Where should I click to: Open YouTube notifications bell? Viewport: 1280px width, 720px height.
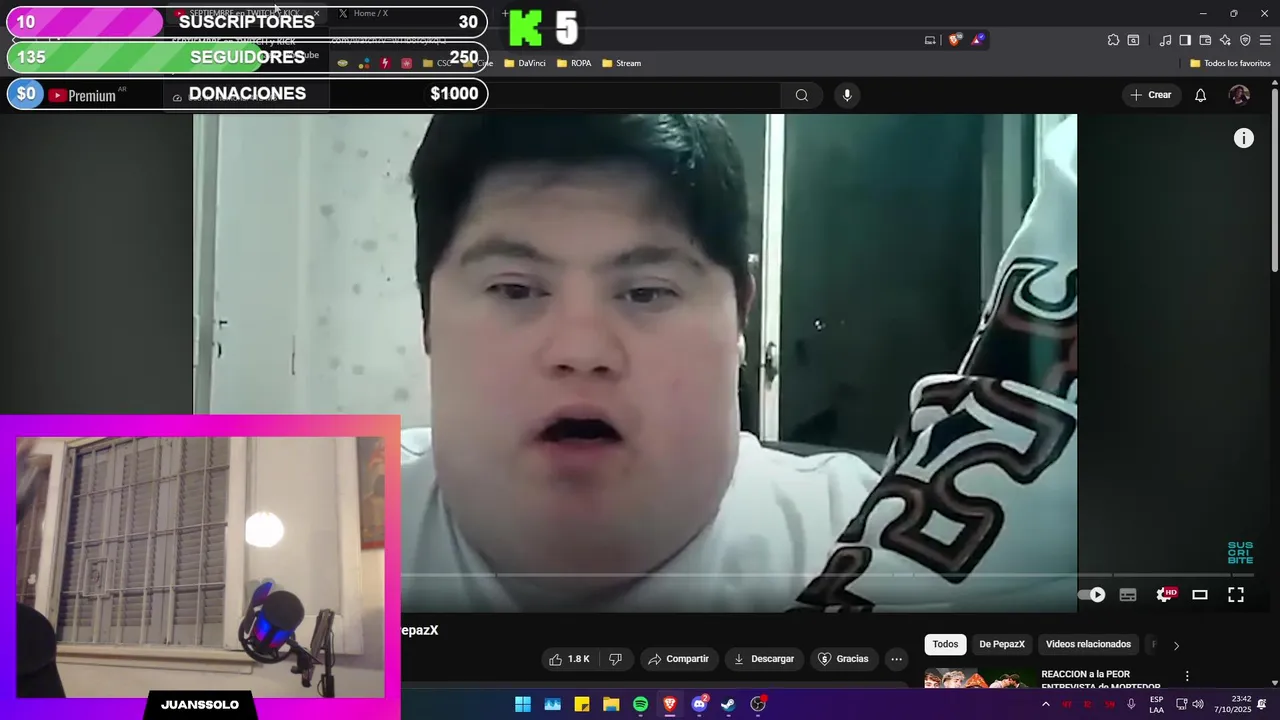point(1200,95)
